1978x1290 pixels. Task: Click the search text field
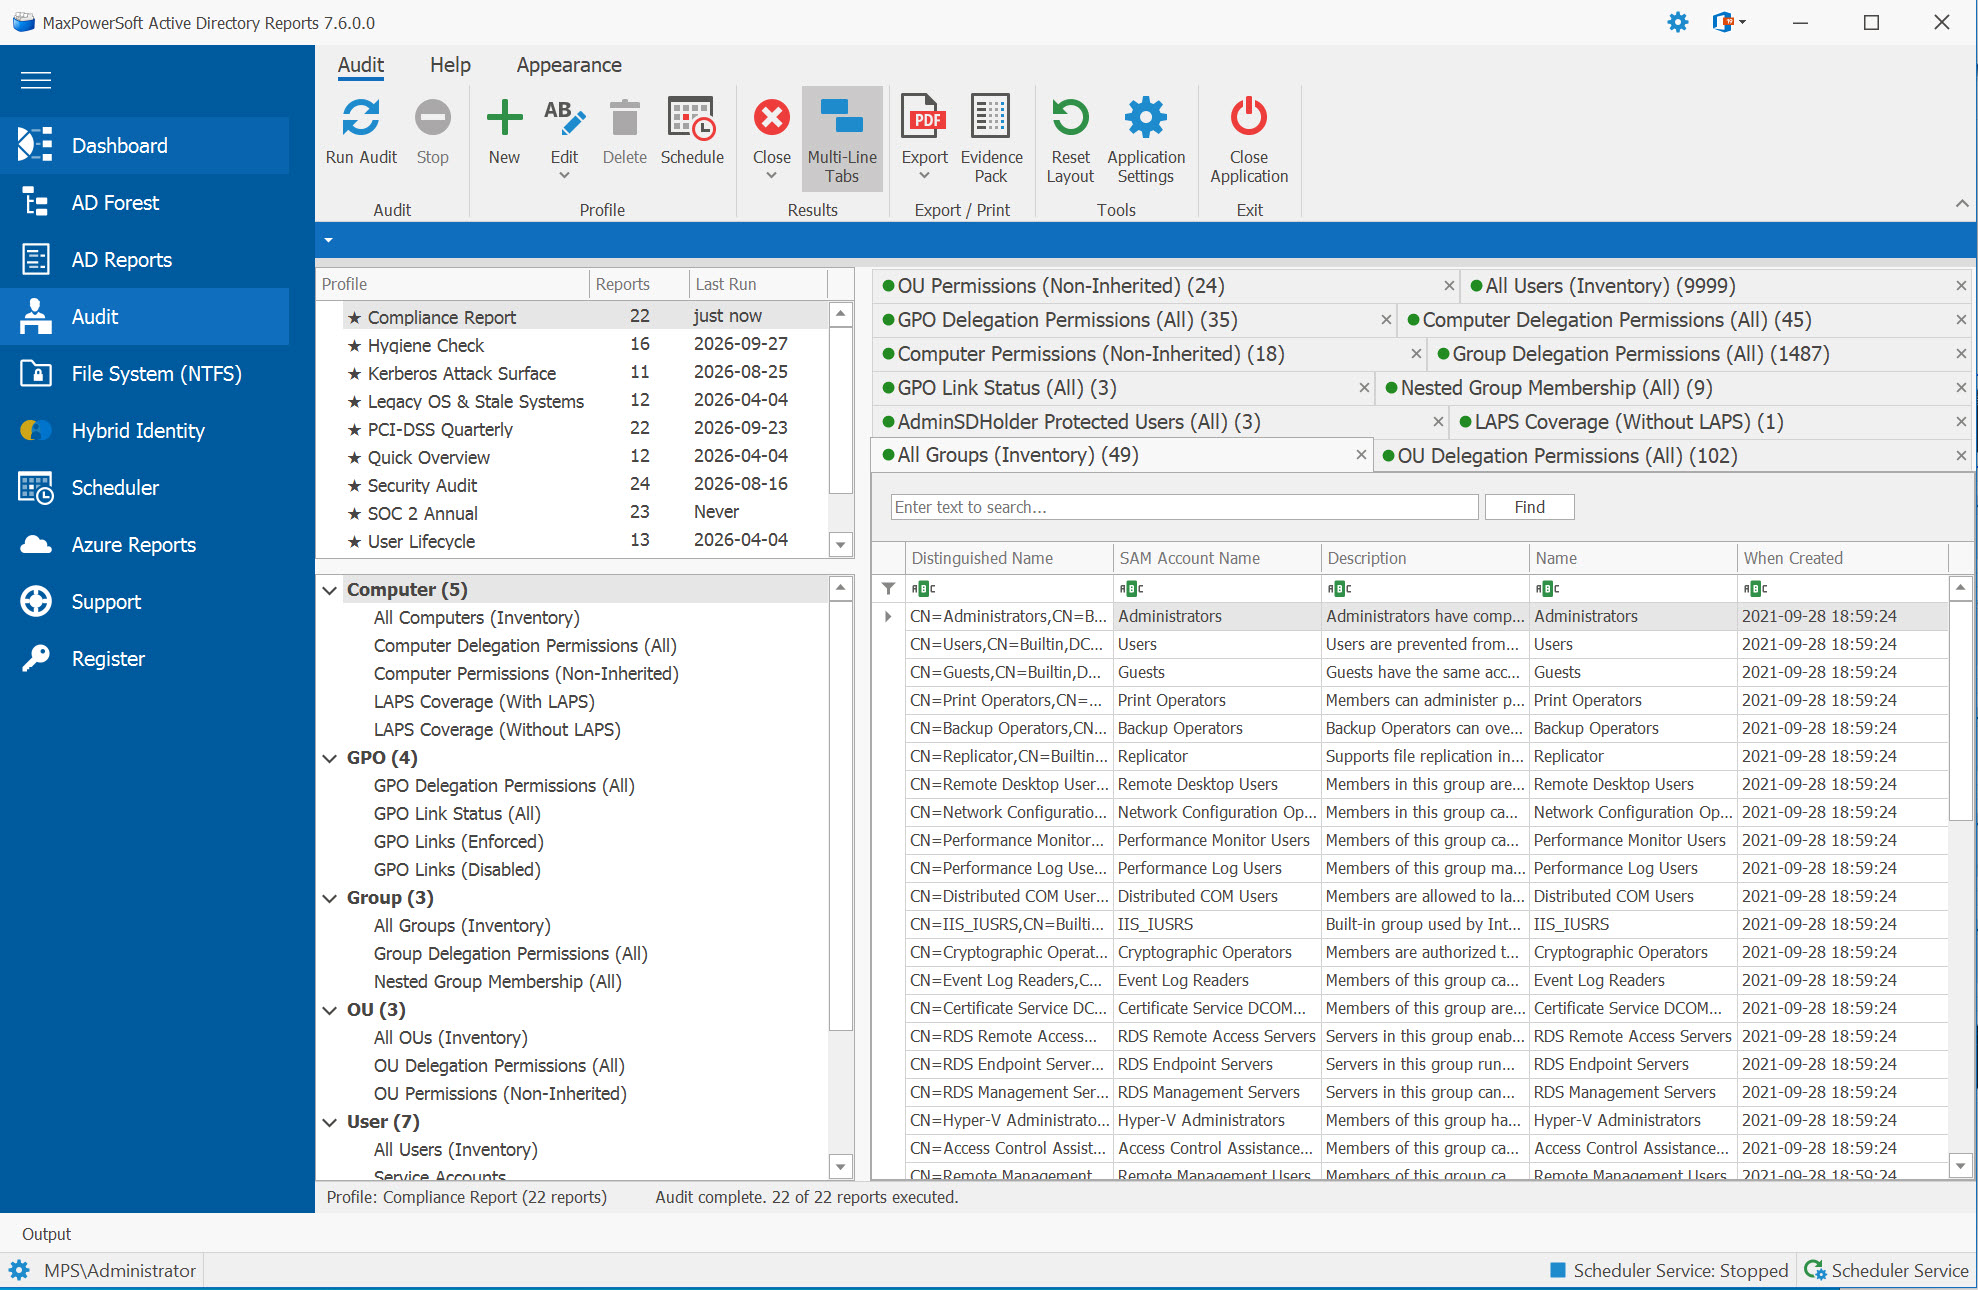click(1184, 507)
